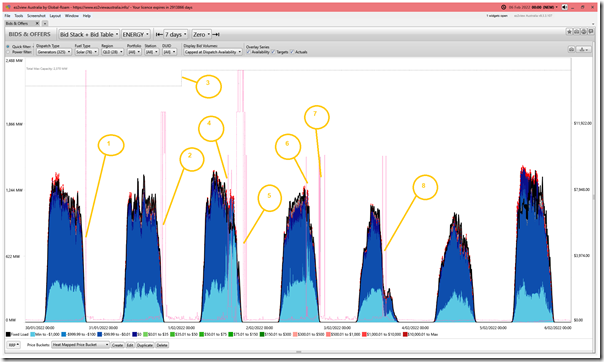Viewport: 604px width, 362px height.
Task: Click the $10,000.01 to Max legend swatch
Action: point(405,334)
